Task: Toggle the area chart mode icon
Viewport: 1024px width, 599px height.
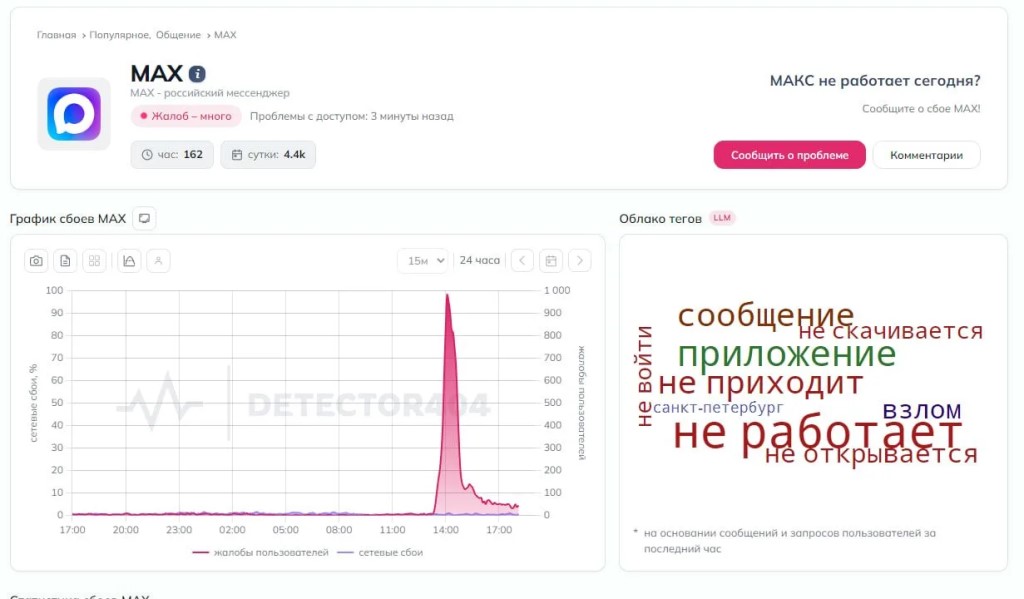Action: [129, 261]
